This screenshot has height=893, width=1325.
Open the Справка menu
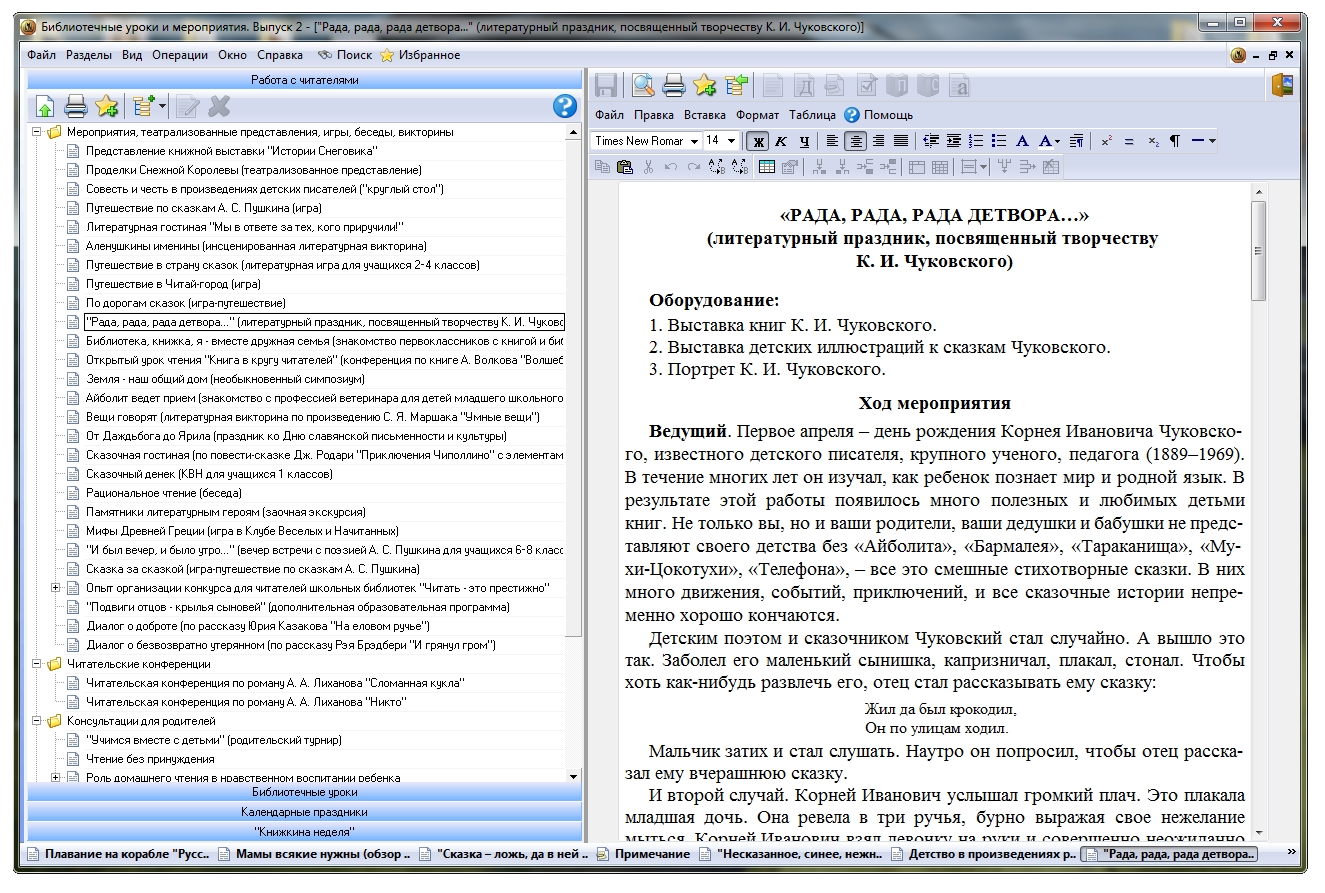(x=280, y=55)
